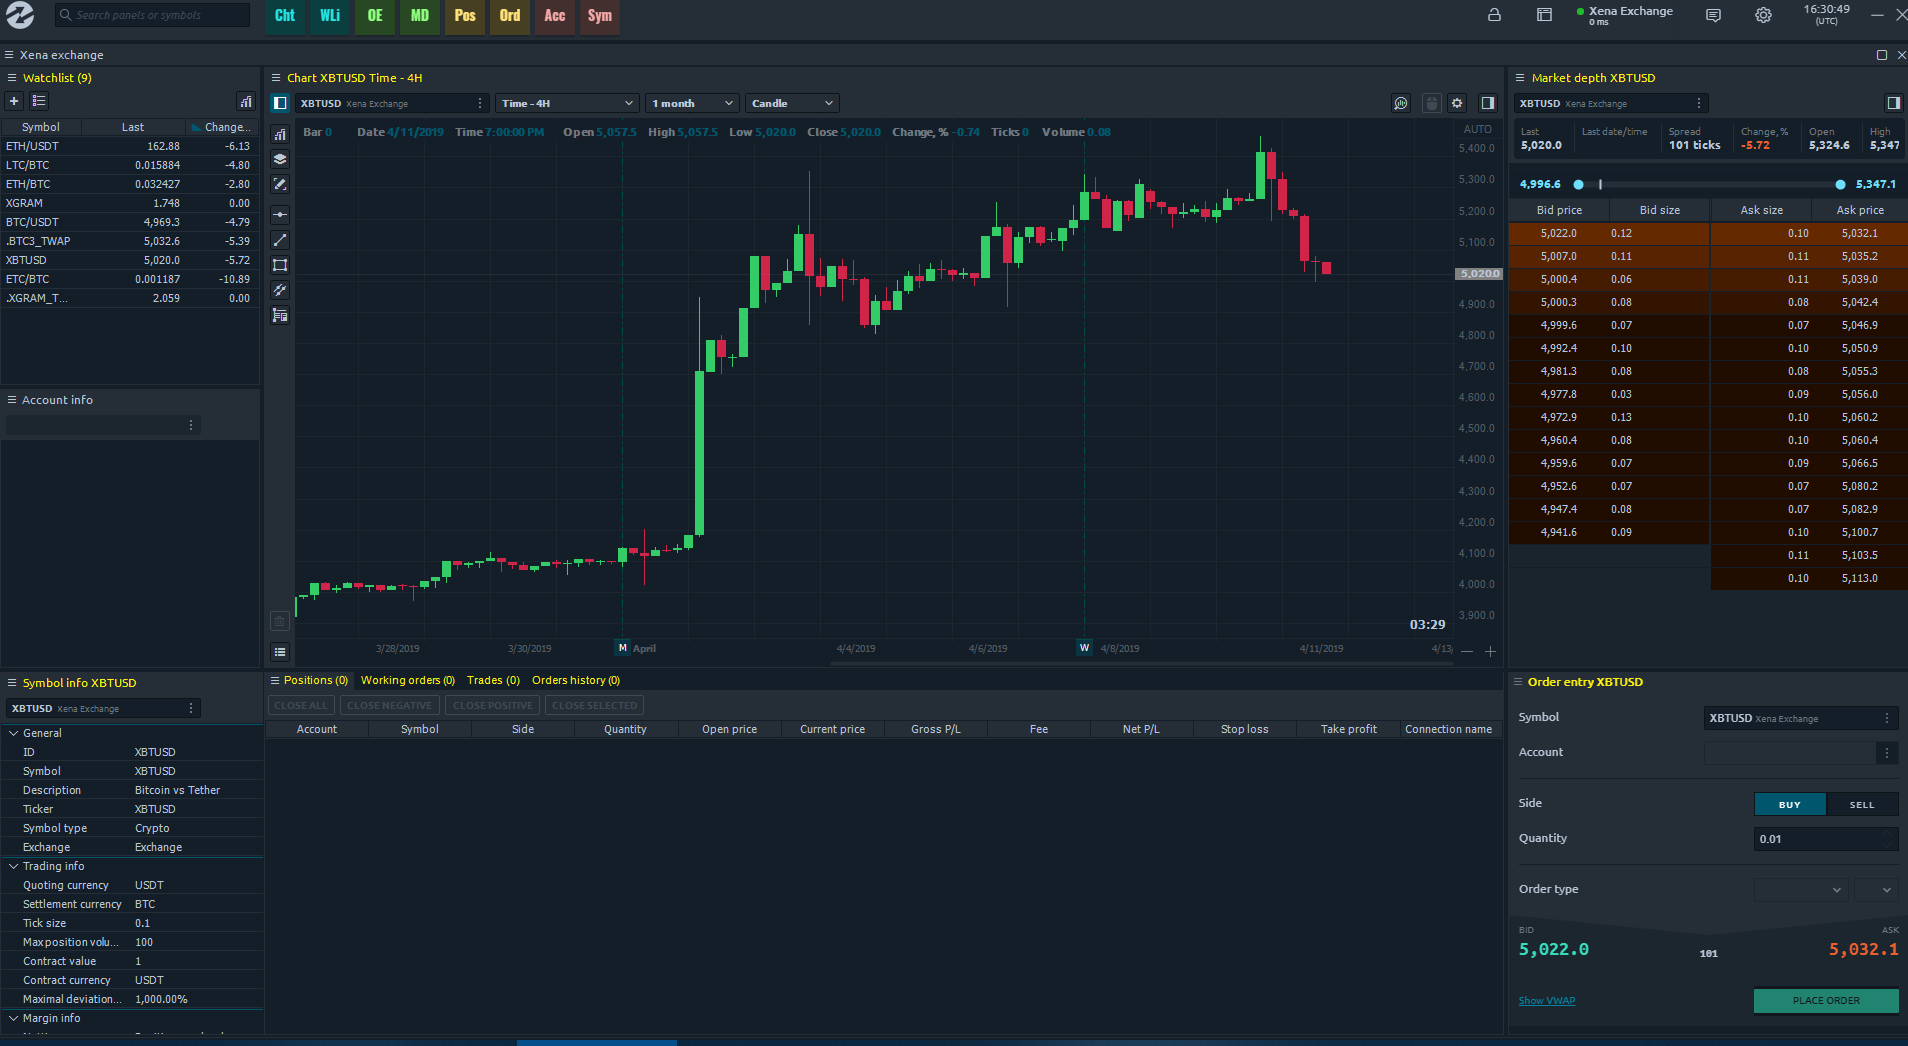Open the Order Entry (OE) panel

coord(375,17)
